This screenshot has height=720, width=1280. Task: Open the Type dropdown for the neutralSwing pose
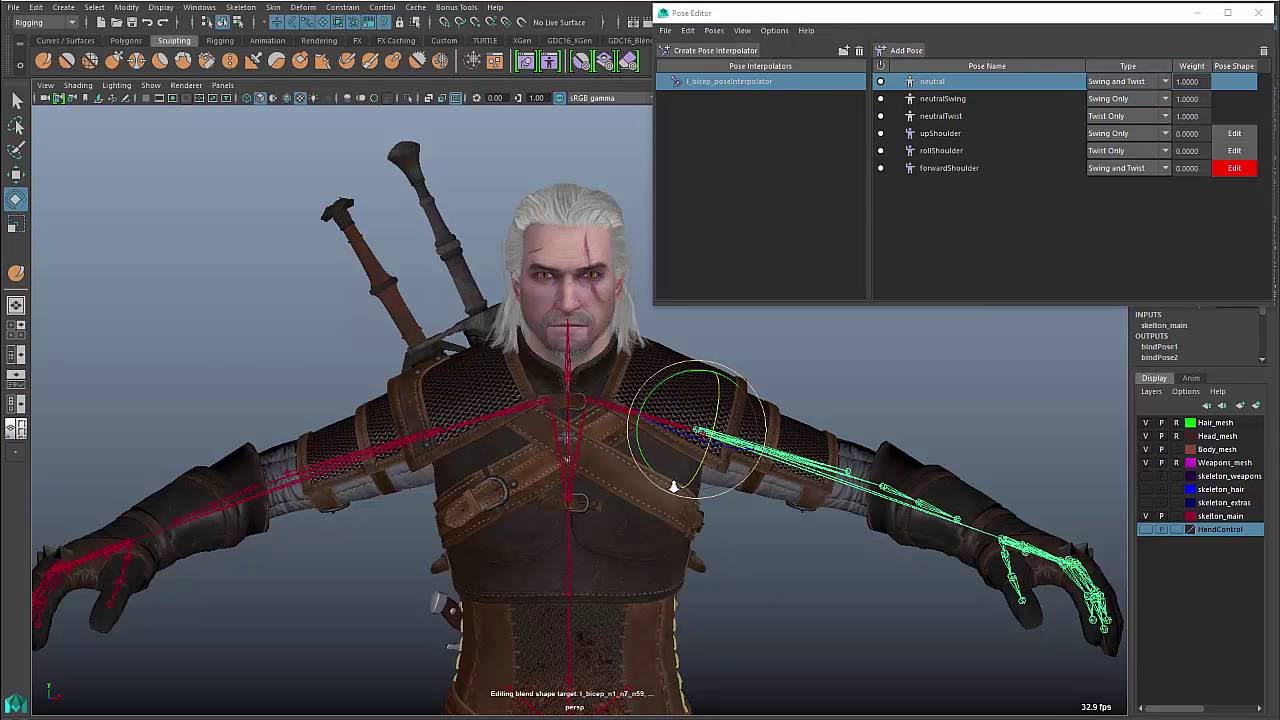pyautogui.click(x=1128, y=99)
